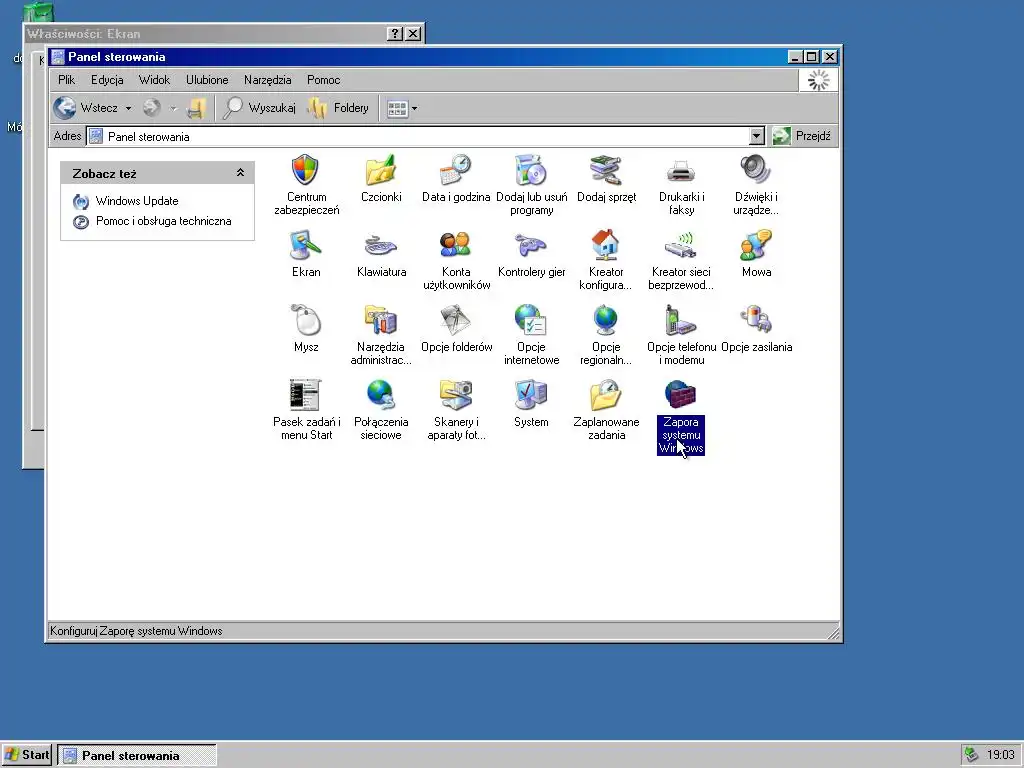Open Opcje zasilania
Screen dimensions: 1024x768
[756, 328]
